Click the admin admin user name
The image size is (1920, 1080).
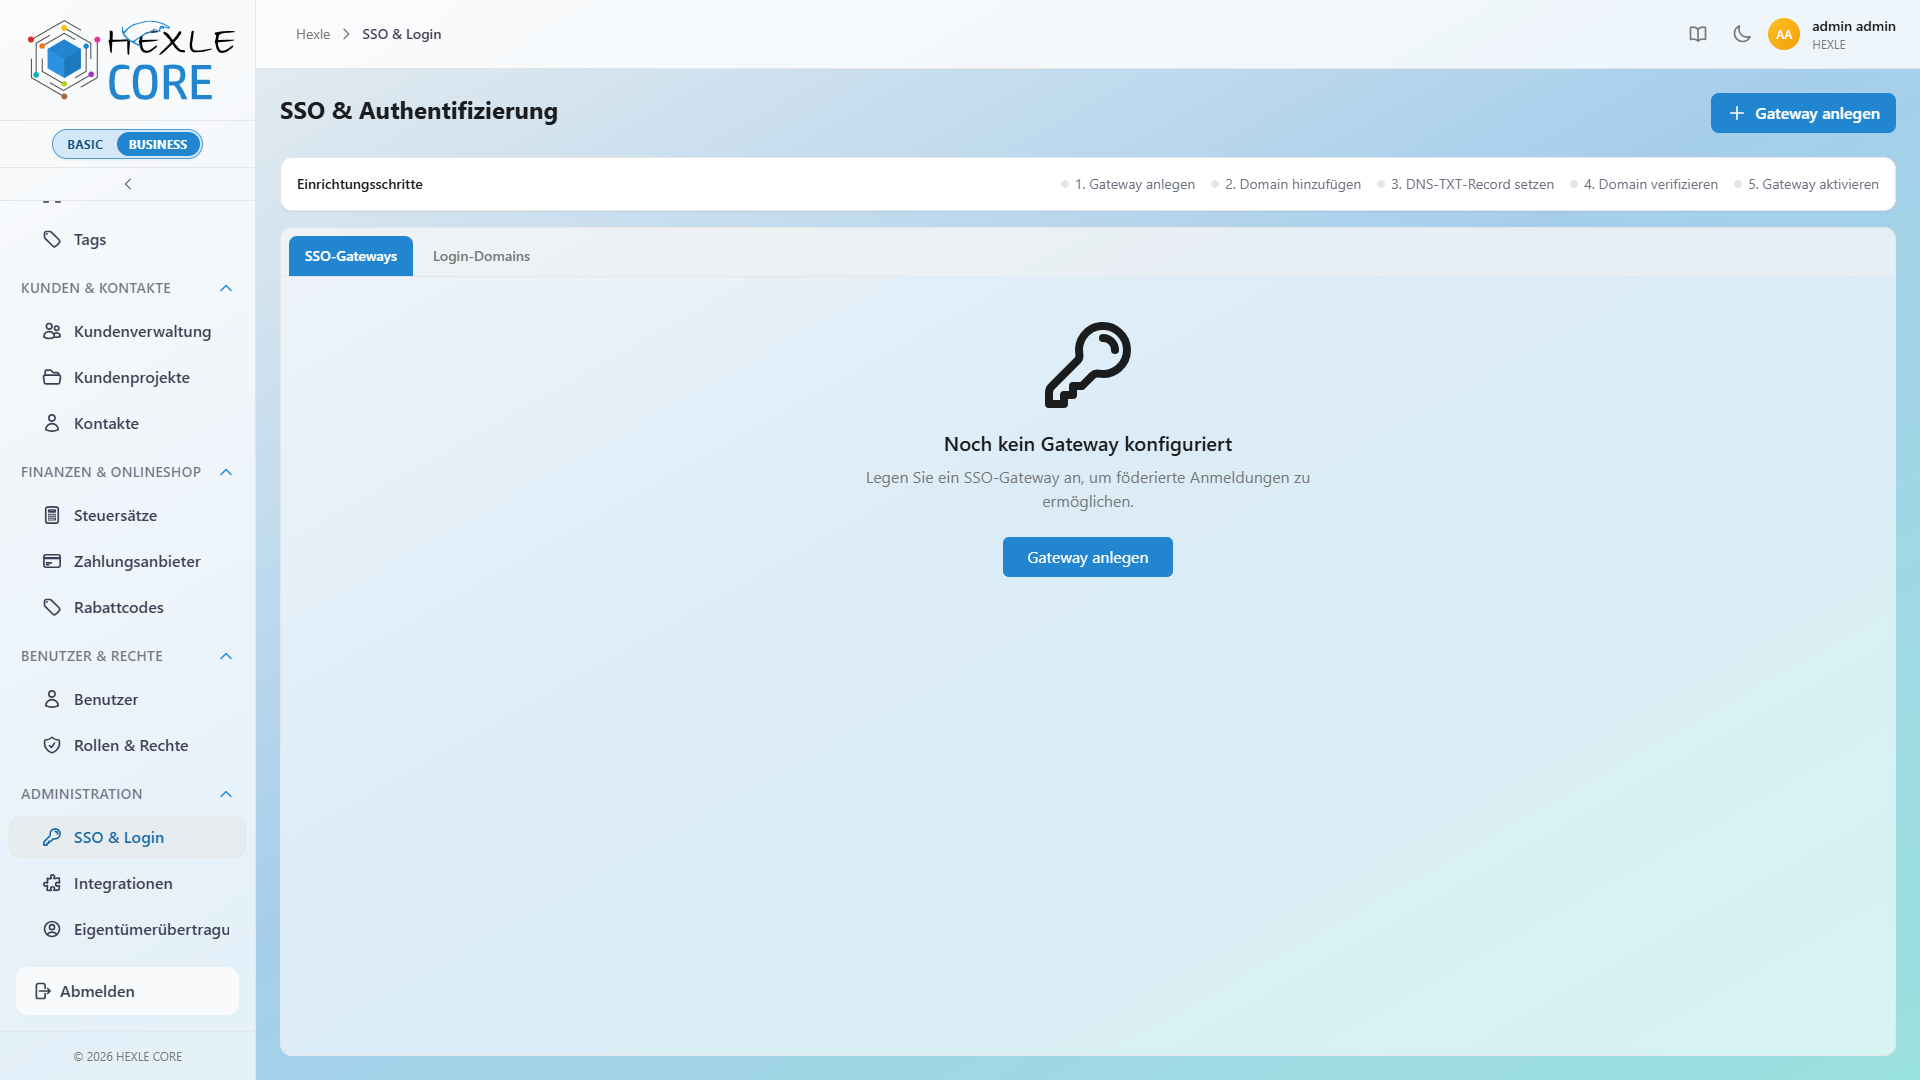(x=1853, y=26)
